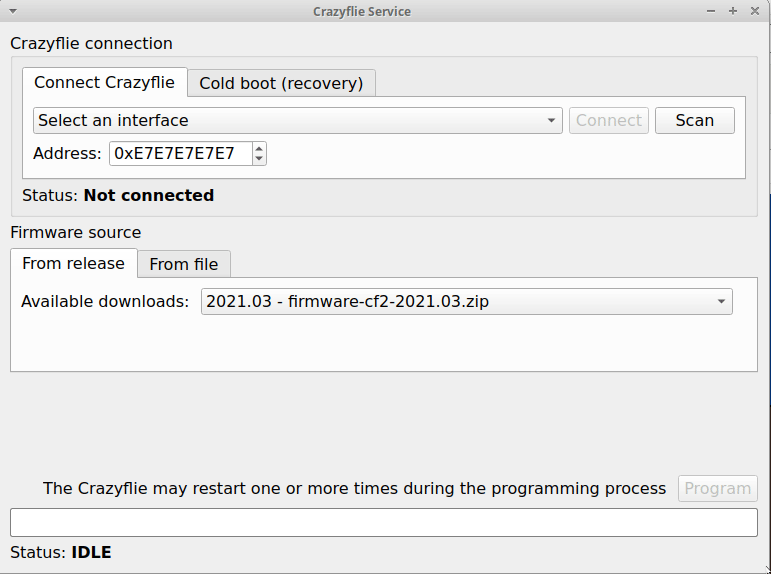Switch to the Connect Crazyflie tab
This screenshot has width=771, height=574.
[104, 83]
